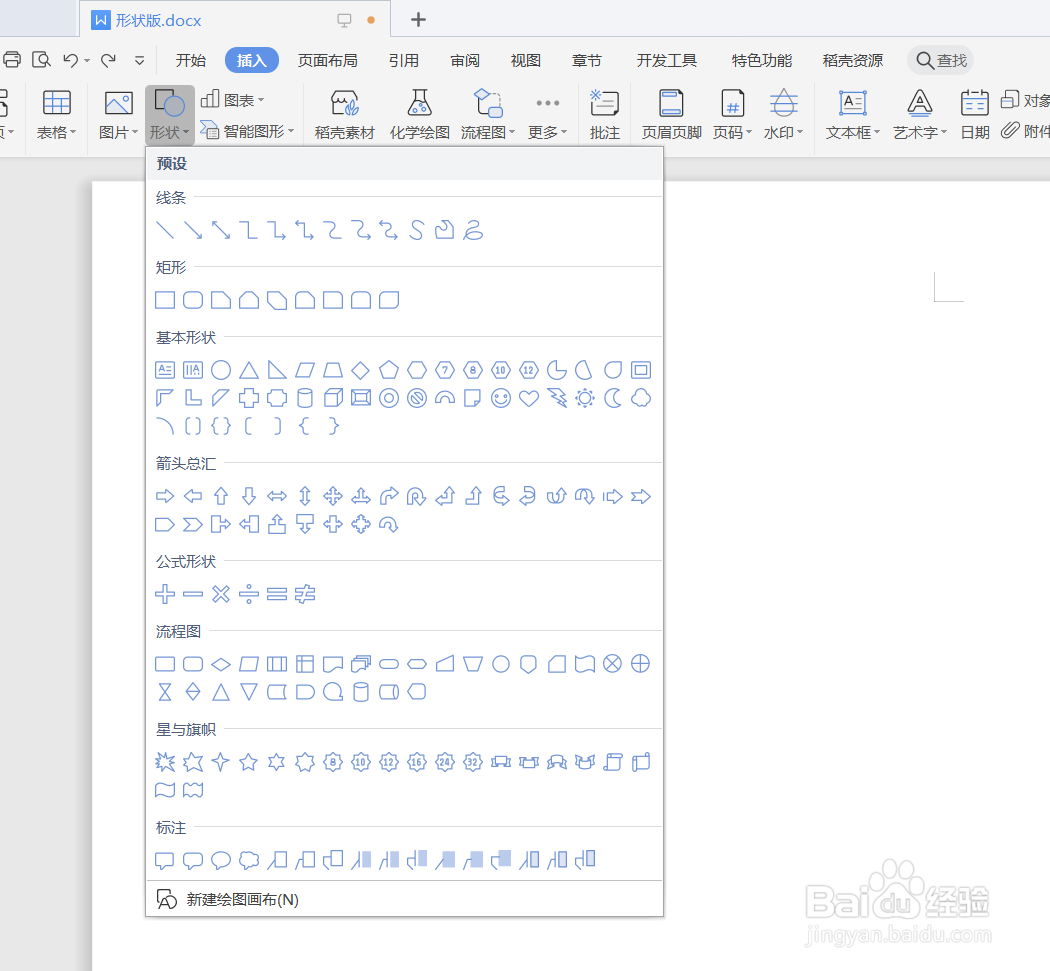Expand the 水印 watermark dropdown

(783, 115)
